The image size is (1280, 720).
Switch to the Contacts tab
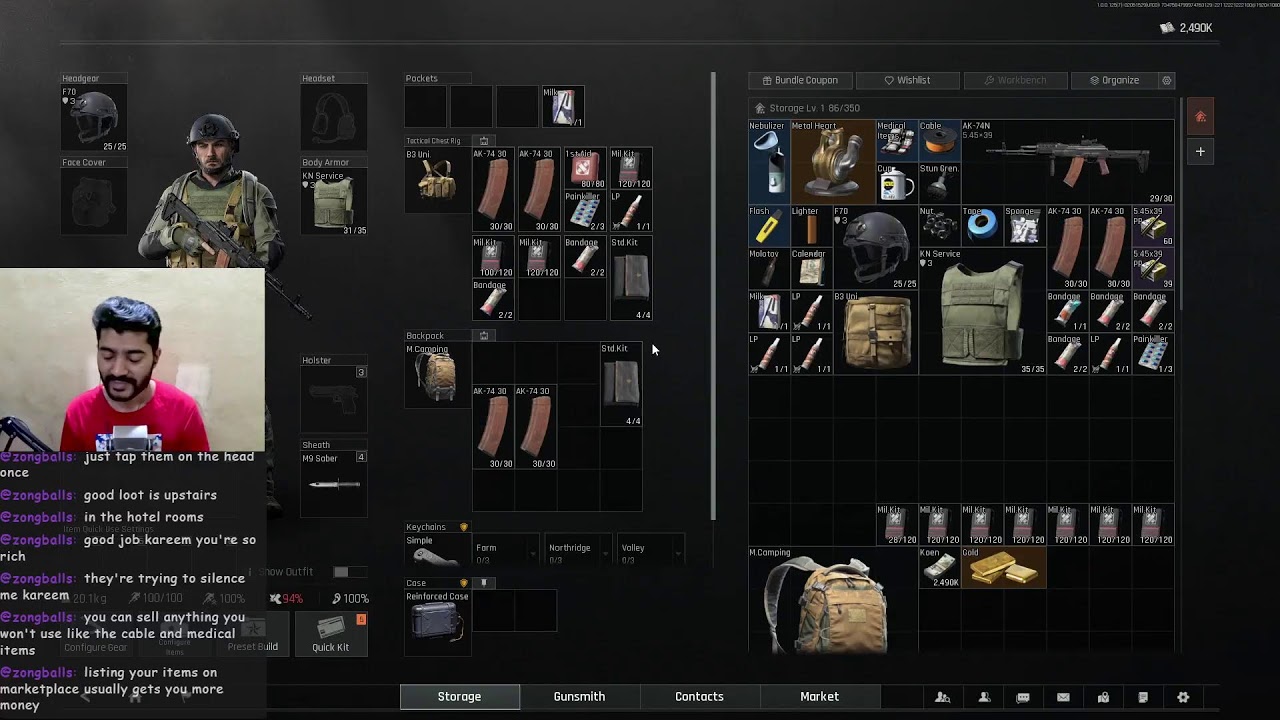point(700,697)
